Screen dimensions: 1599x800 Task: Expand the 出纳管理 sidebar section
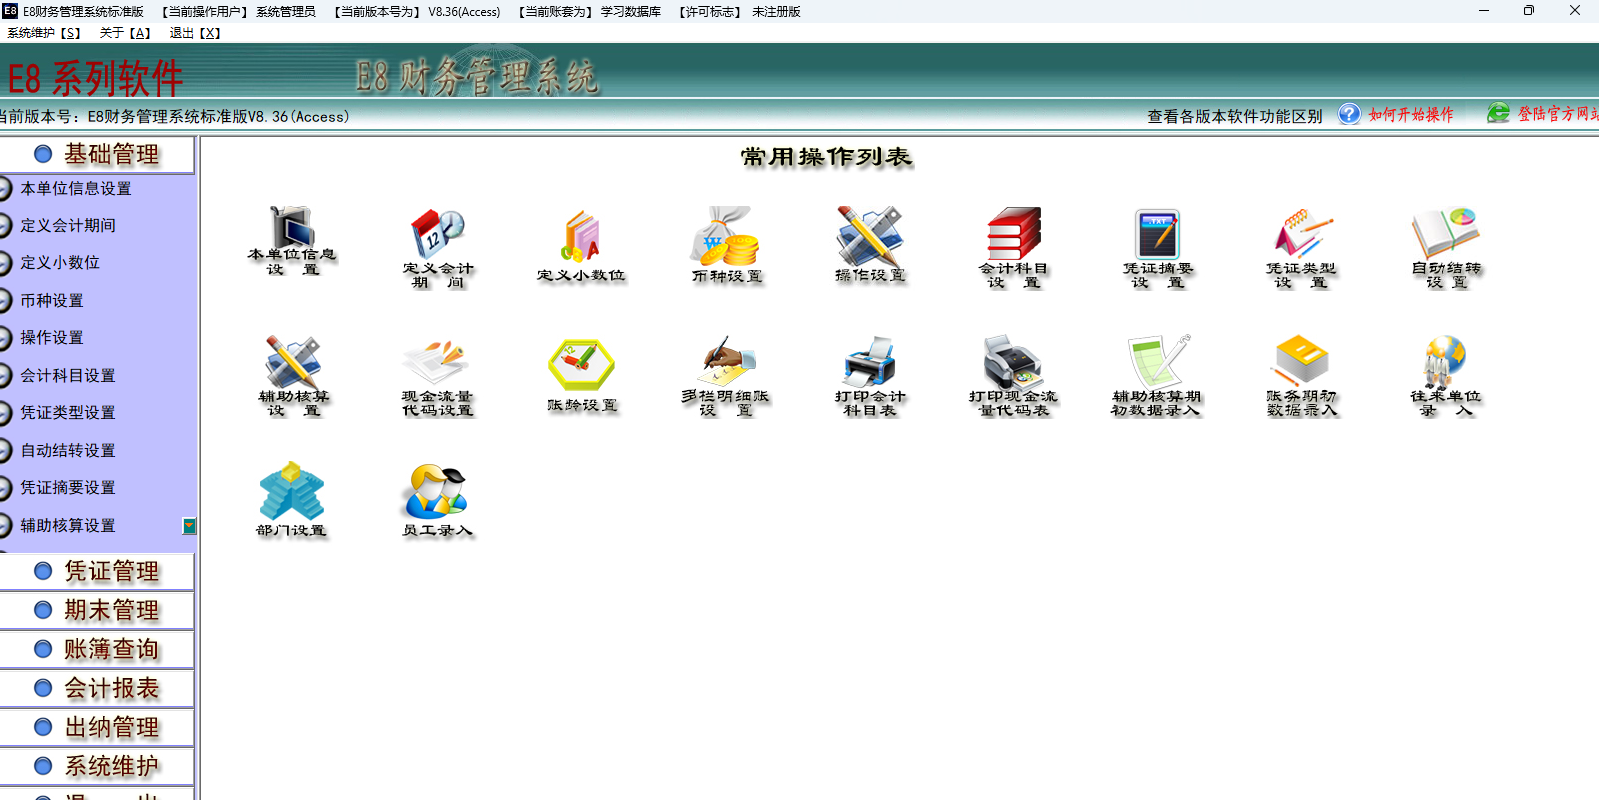click(98, 727)
